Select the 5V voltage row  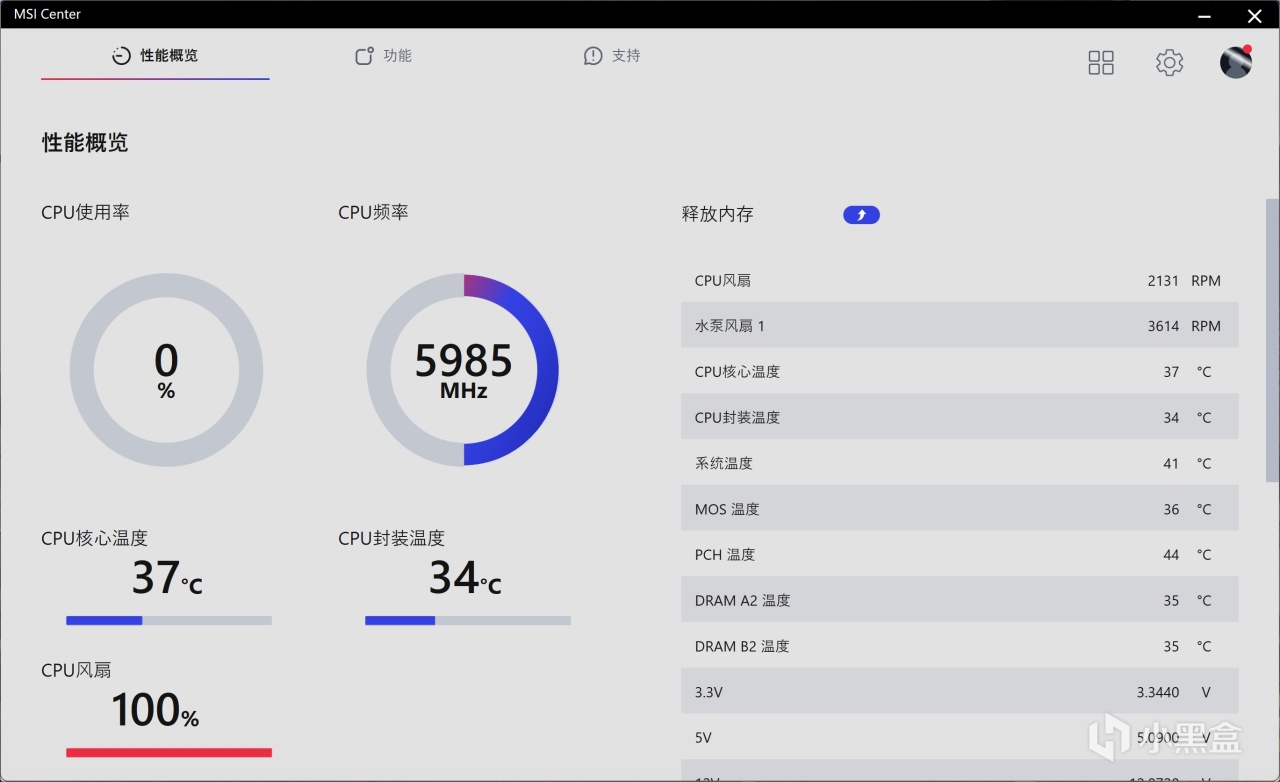click(x=960, y=738)
